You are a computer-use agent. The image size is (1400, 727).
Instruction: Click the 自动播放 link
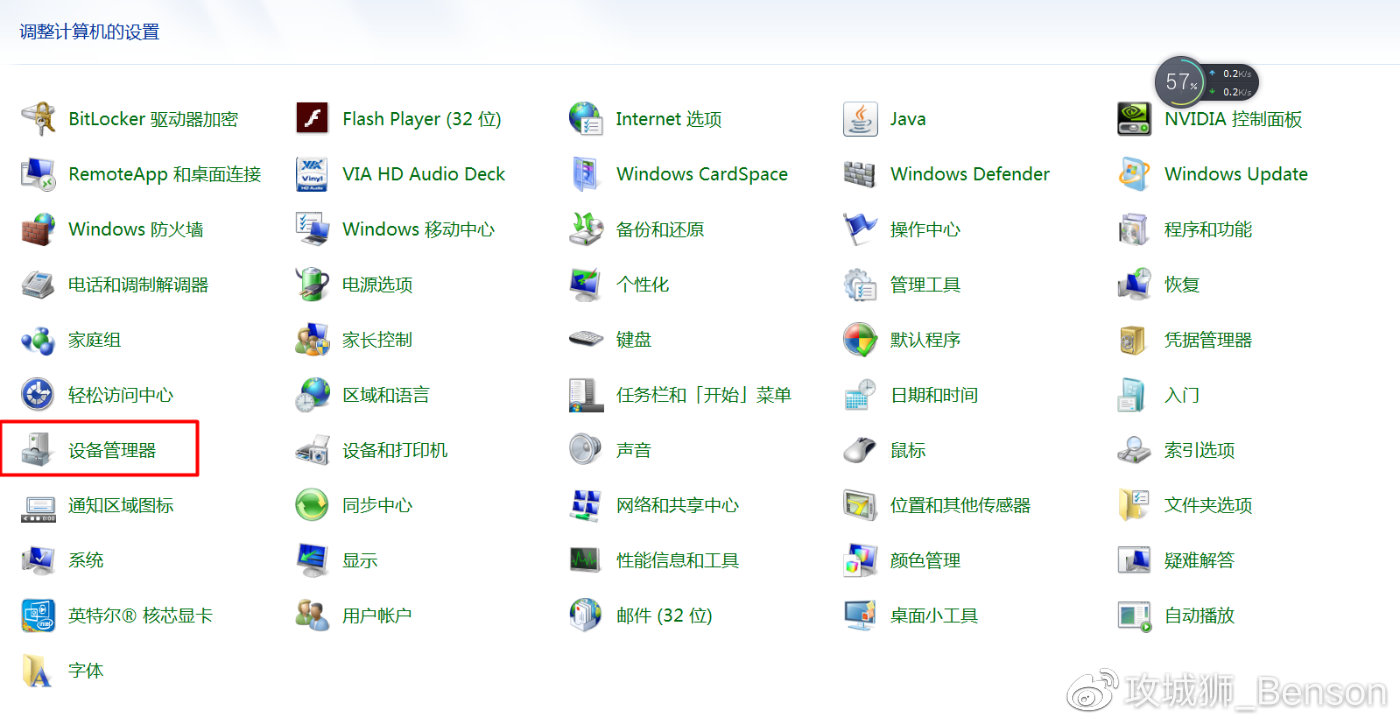point(1199,616)
